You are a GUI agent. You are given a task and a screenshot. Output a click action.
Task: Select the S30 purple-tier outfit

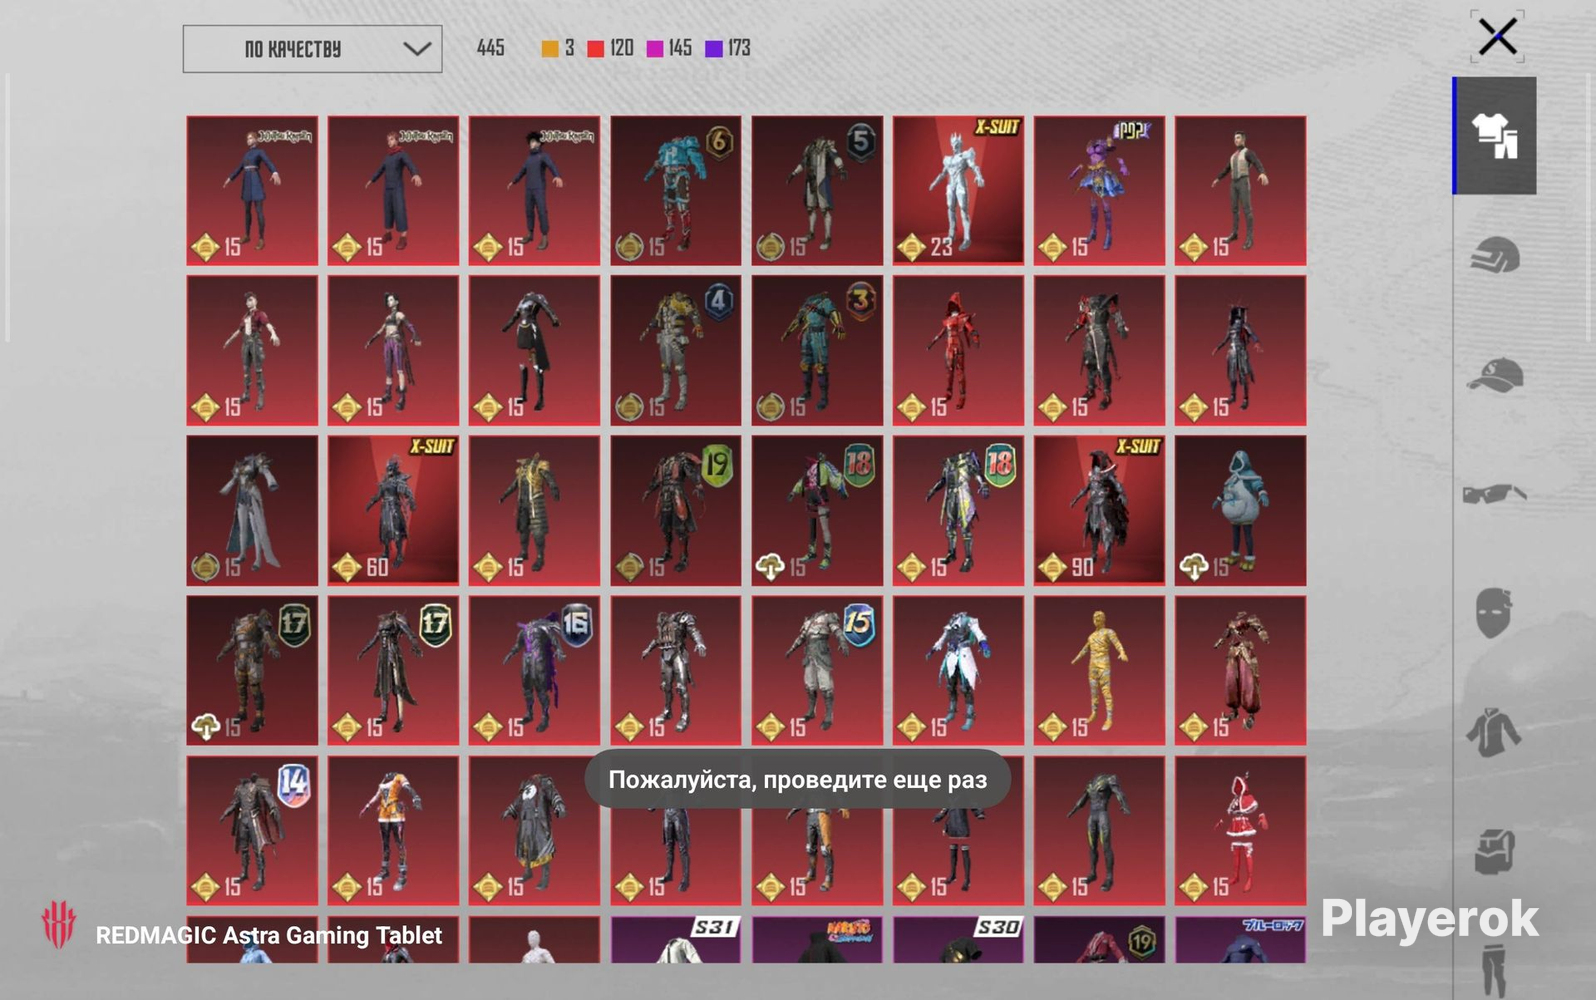[958, 940]
